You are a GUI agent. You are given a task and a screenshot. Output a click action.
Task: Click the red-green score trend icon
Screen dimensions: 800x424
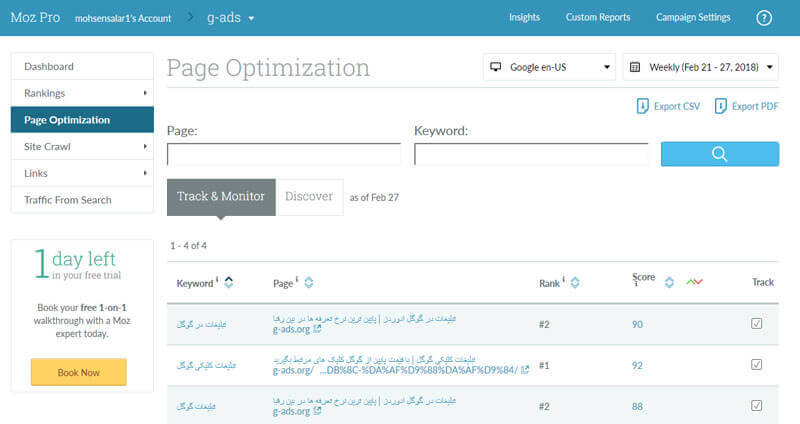click(694, 282)
